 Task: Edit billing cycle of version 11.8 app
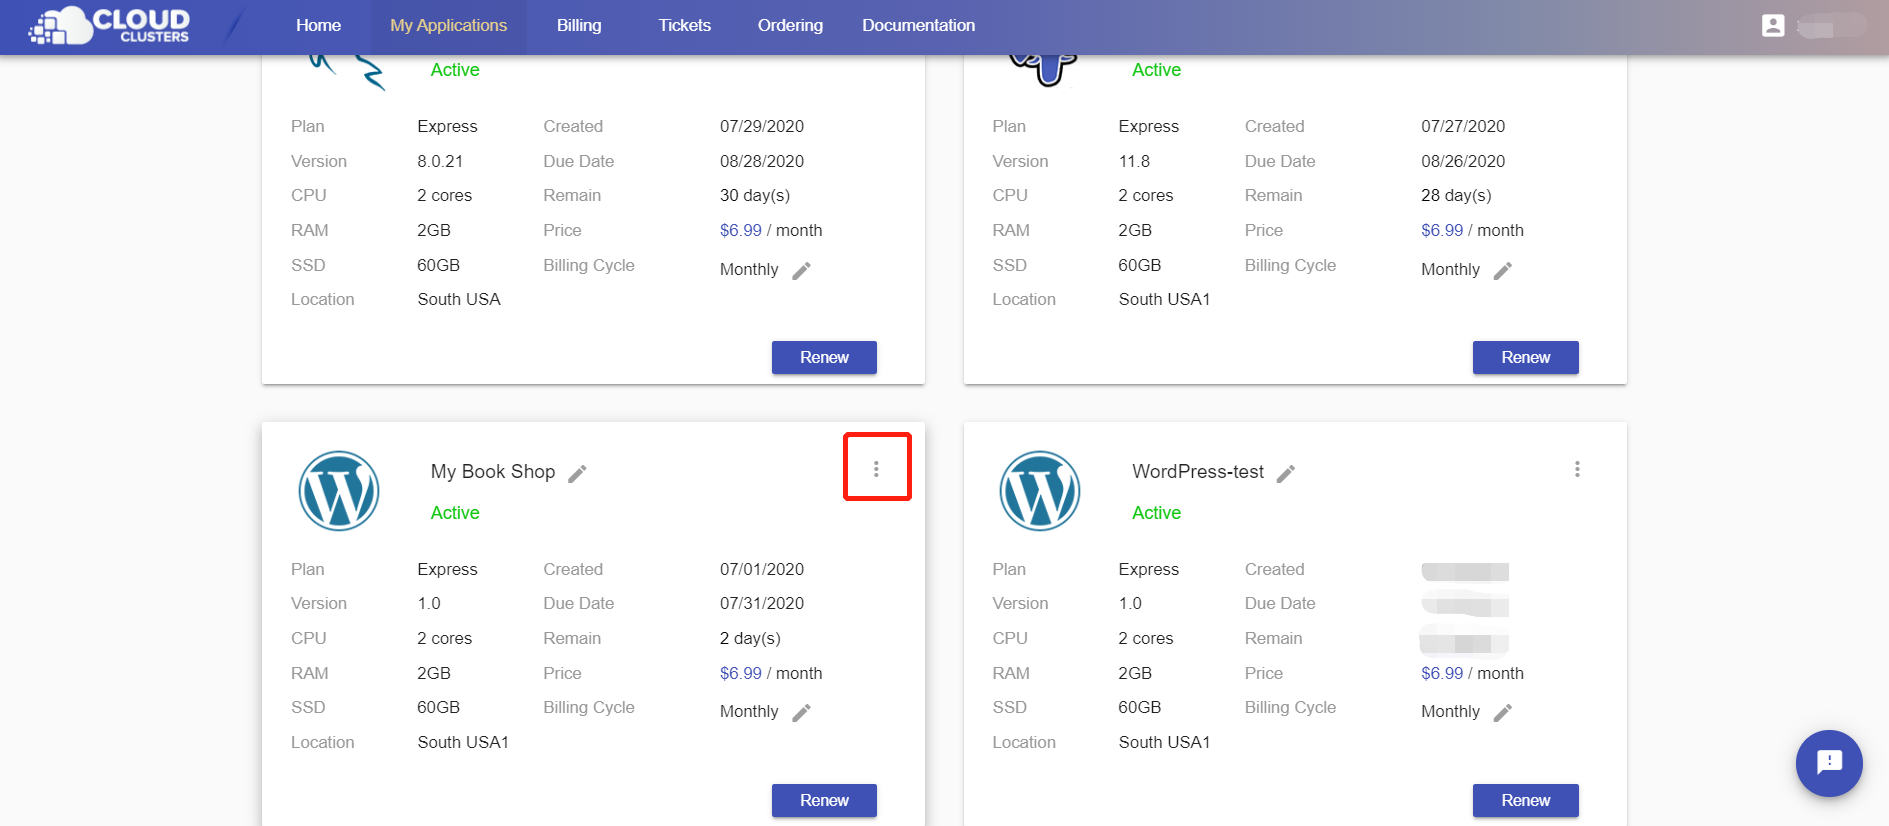(x=1502, y=271)
